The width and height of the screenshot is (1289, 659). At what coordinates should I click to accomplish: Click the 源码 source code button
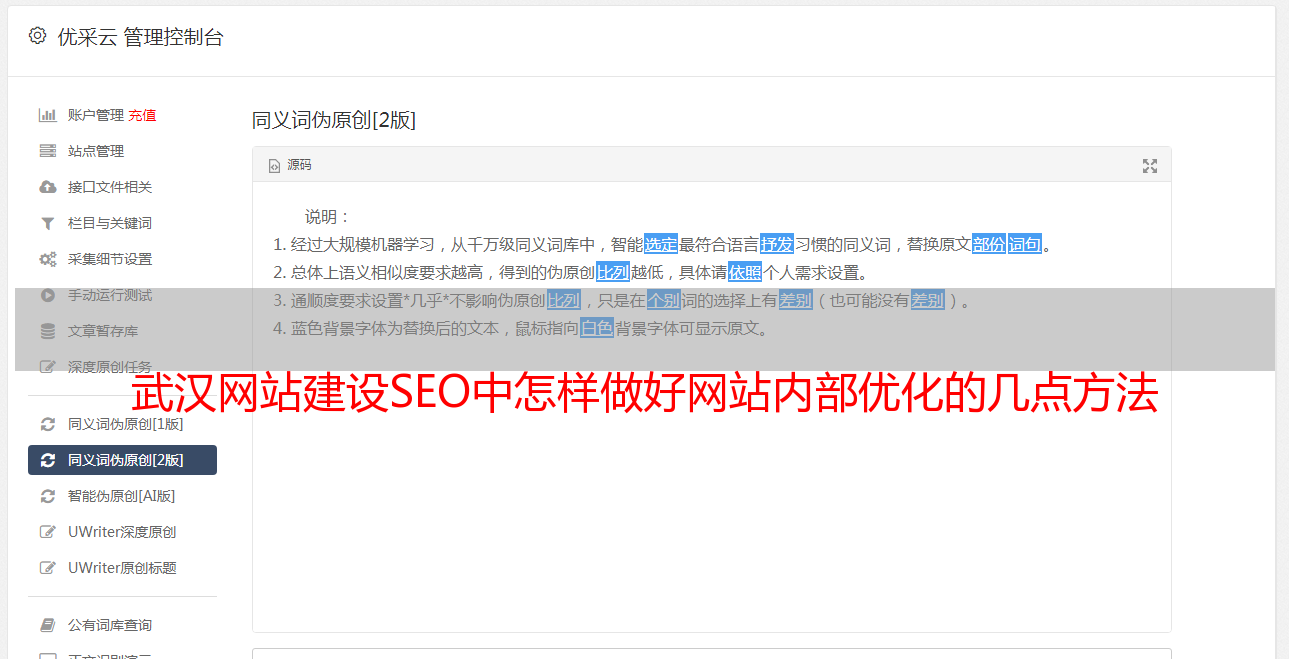click(290, 165)
